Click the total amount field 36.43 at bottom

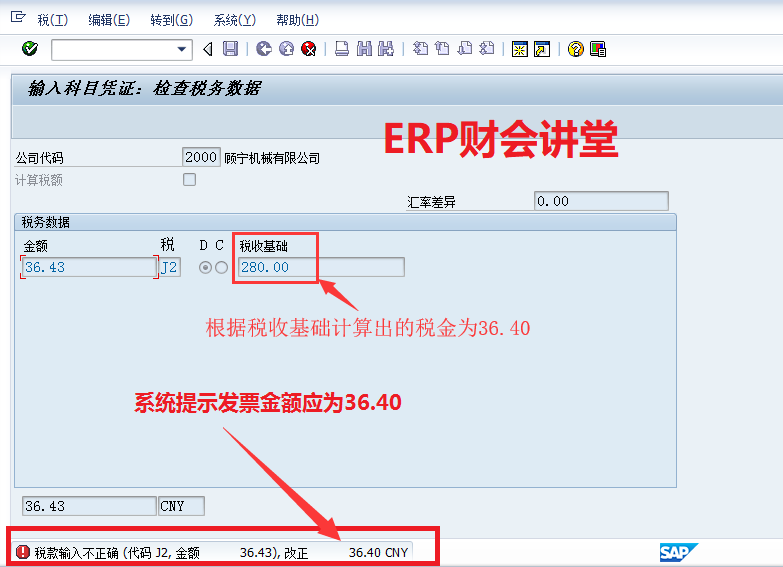point(89,506)
